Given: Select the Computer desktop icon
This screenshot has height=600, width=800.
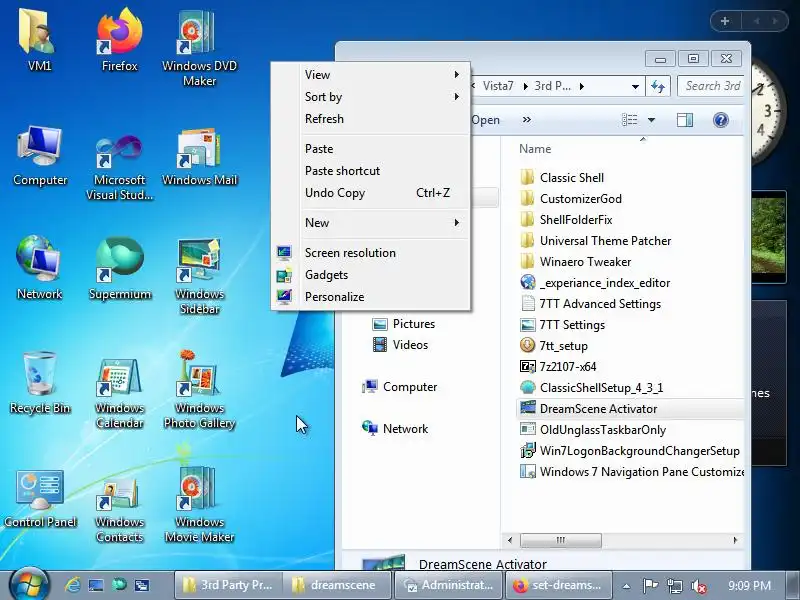Looking at the screenshot, I should [40, 156].
